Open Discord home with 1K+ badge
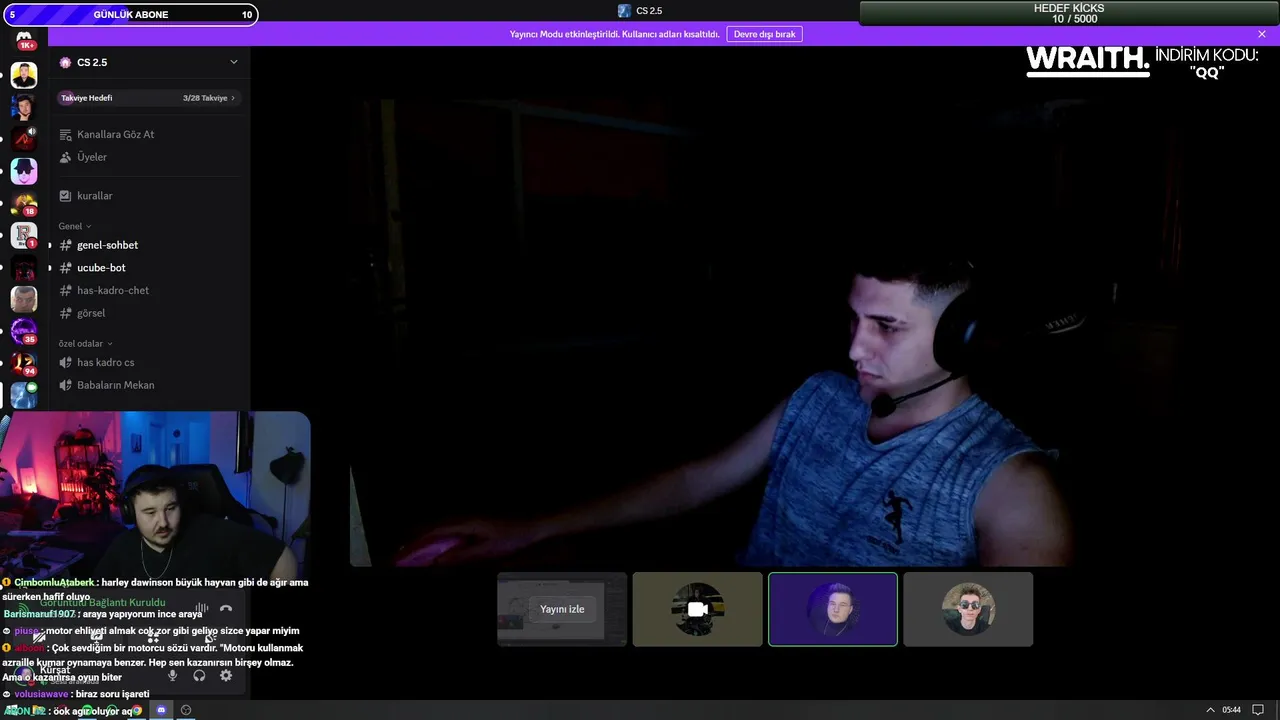 pos(24,41)
